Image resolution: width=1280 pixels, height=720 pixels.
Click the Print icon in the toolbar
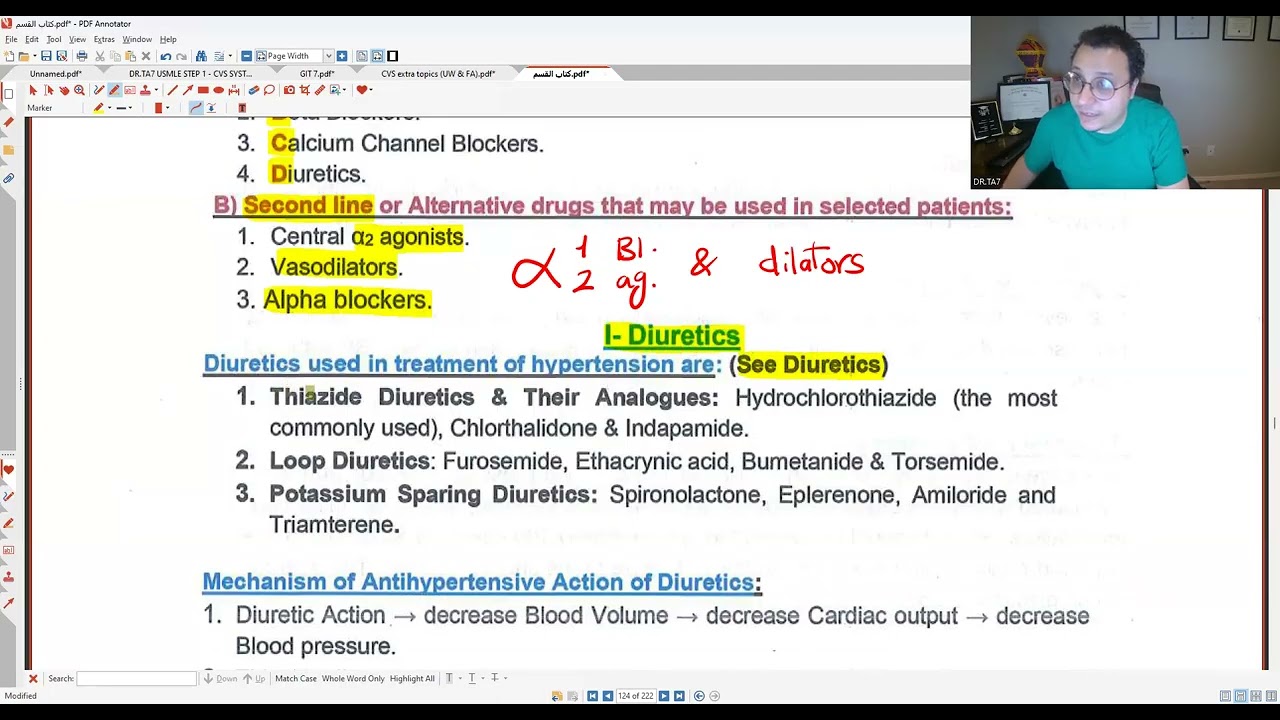[x=82, y=56]
